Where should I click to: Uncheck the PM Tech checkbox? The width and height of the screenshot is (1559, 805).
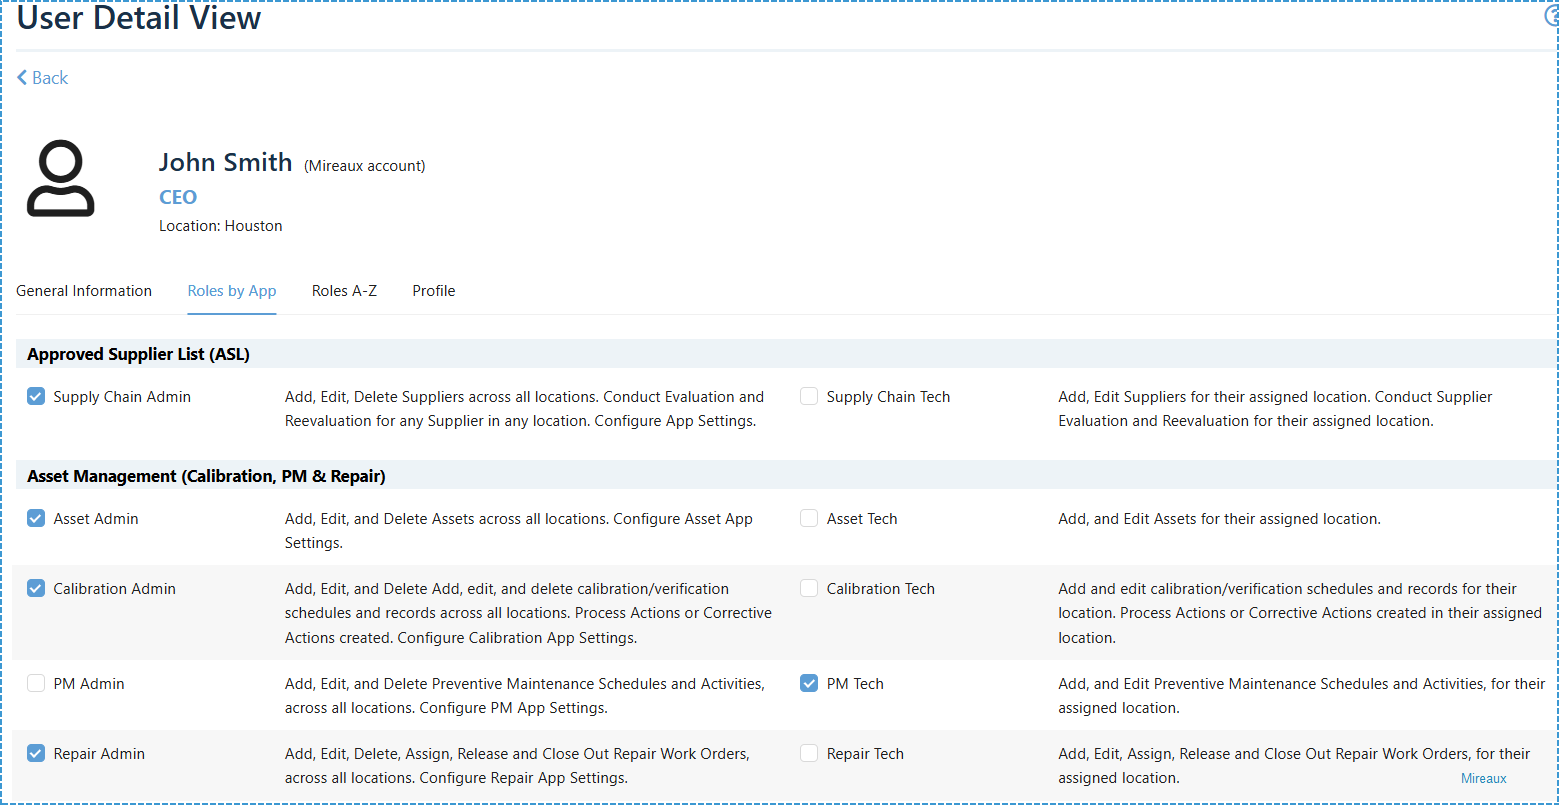point(809,684)
